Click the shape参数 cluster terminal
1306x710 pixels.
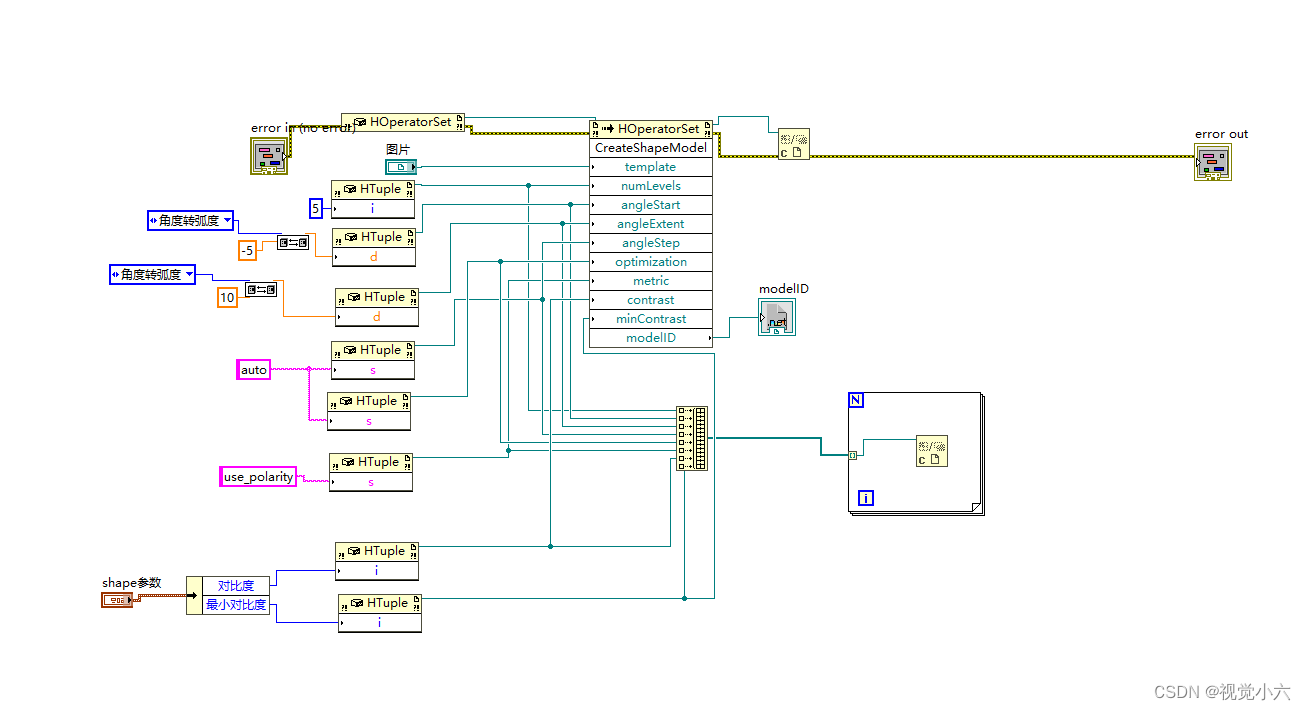click(x=119, y=599)
